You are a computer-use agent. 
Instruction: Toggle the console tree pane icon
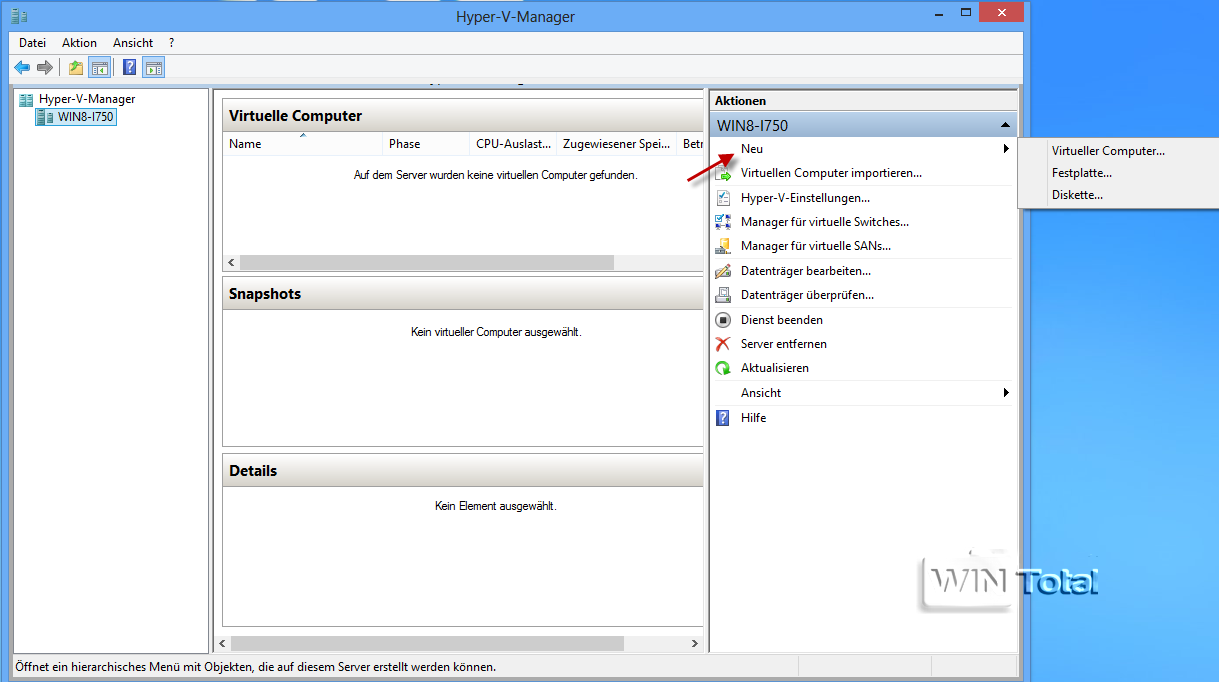99,67
